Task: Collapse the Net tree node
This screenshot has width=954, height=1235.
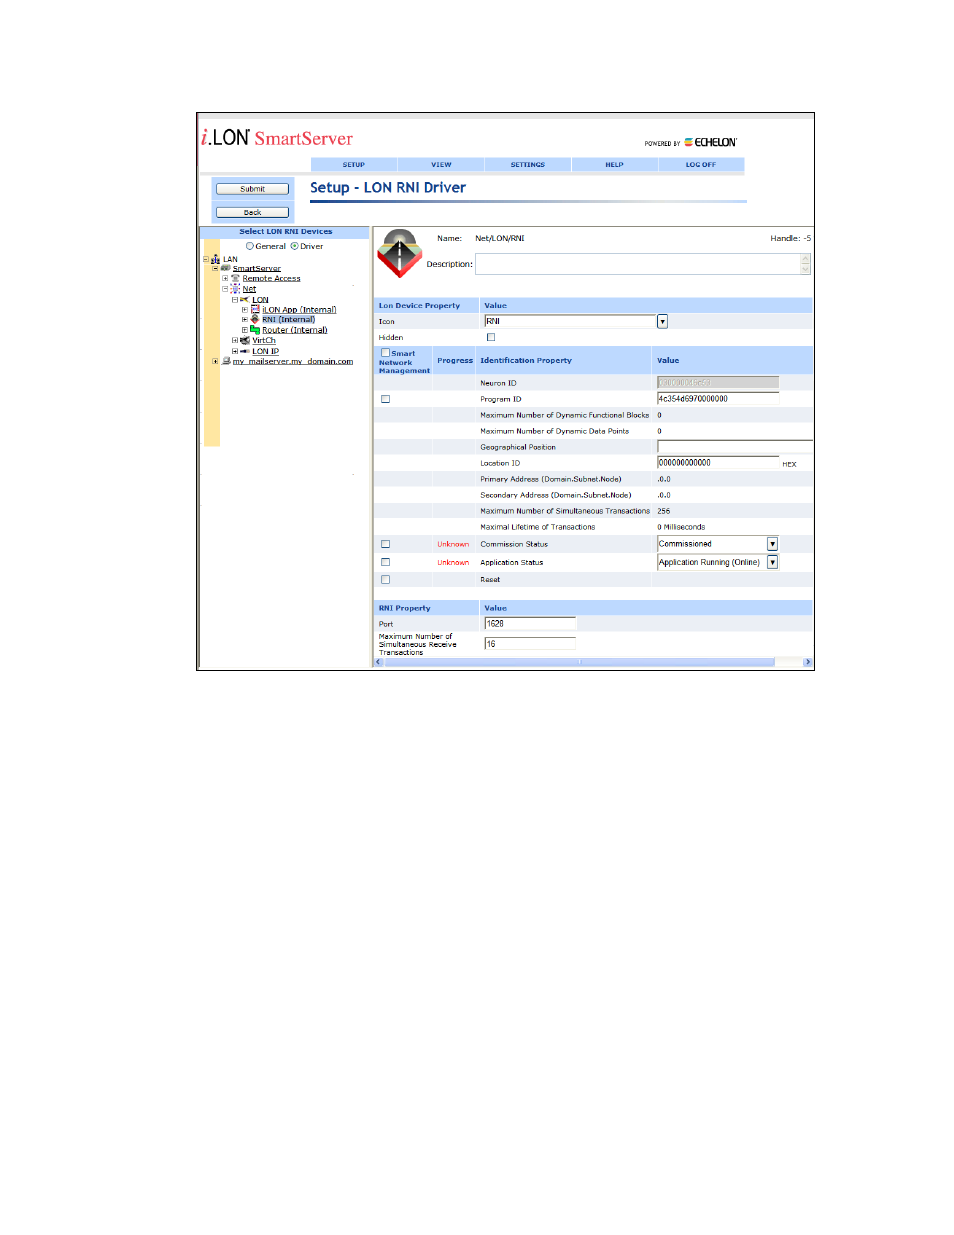Action: (225, 289)
